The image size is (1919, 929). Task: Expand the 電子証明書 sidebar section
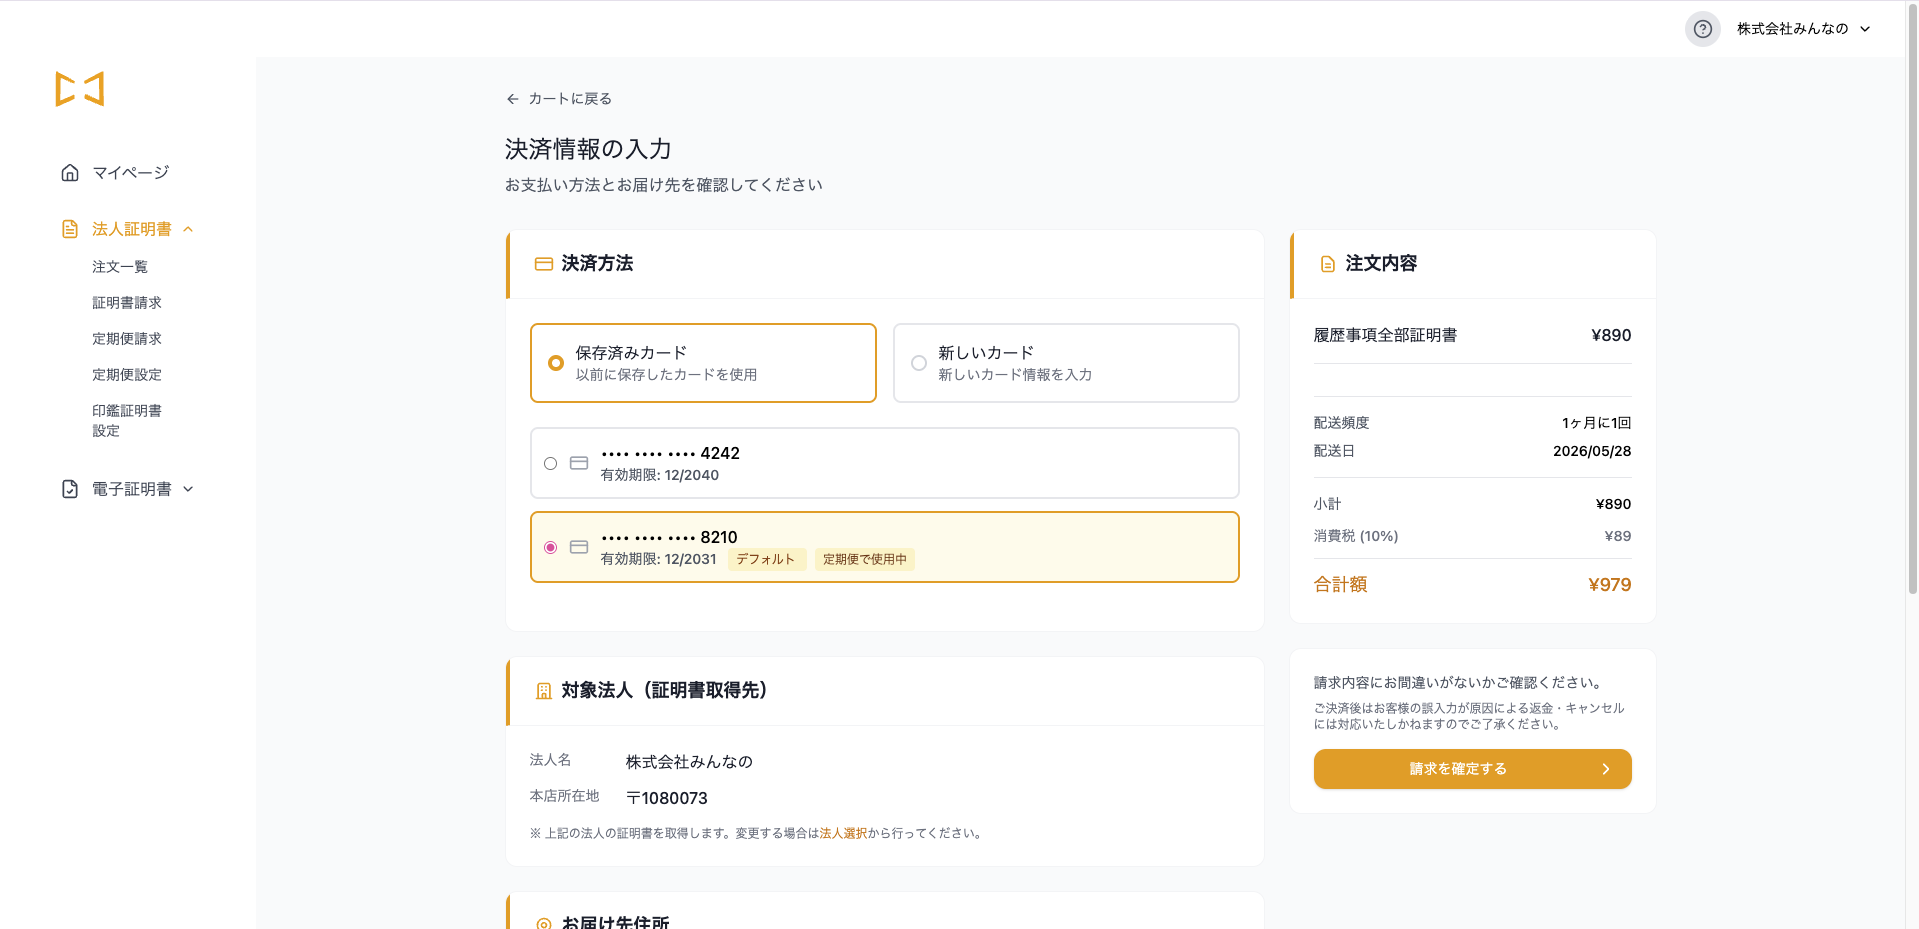(188, 489)
